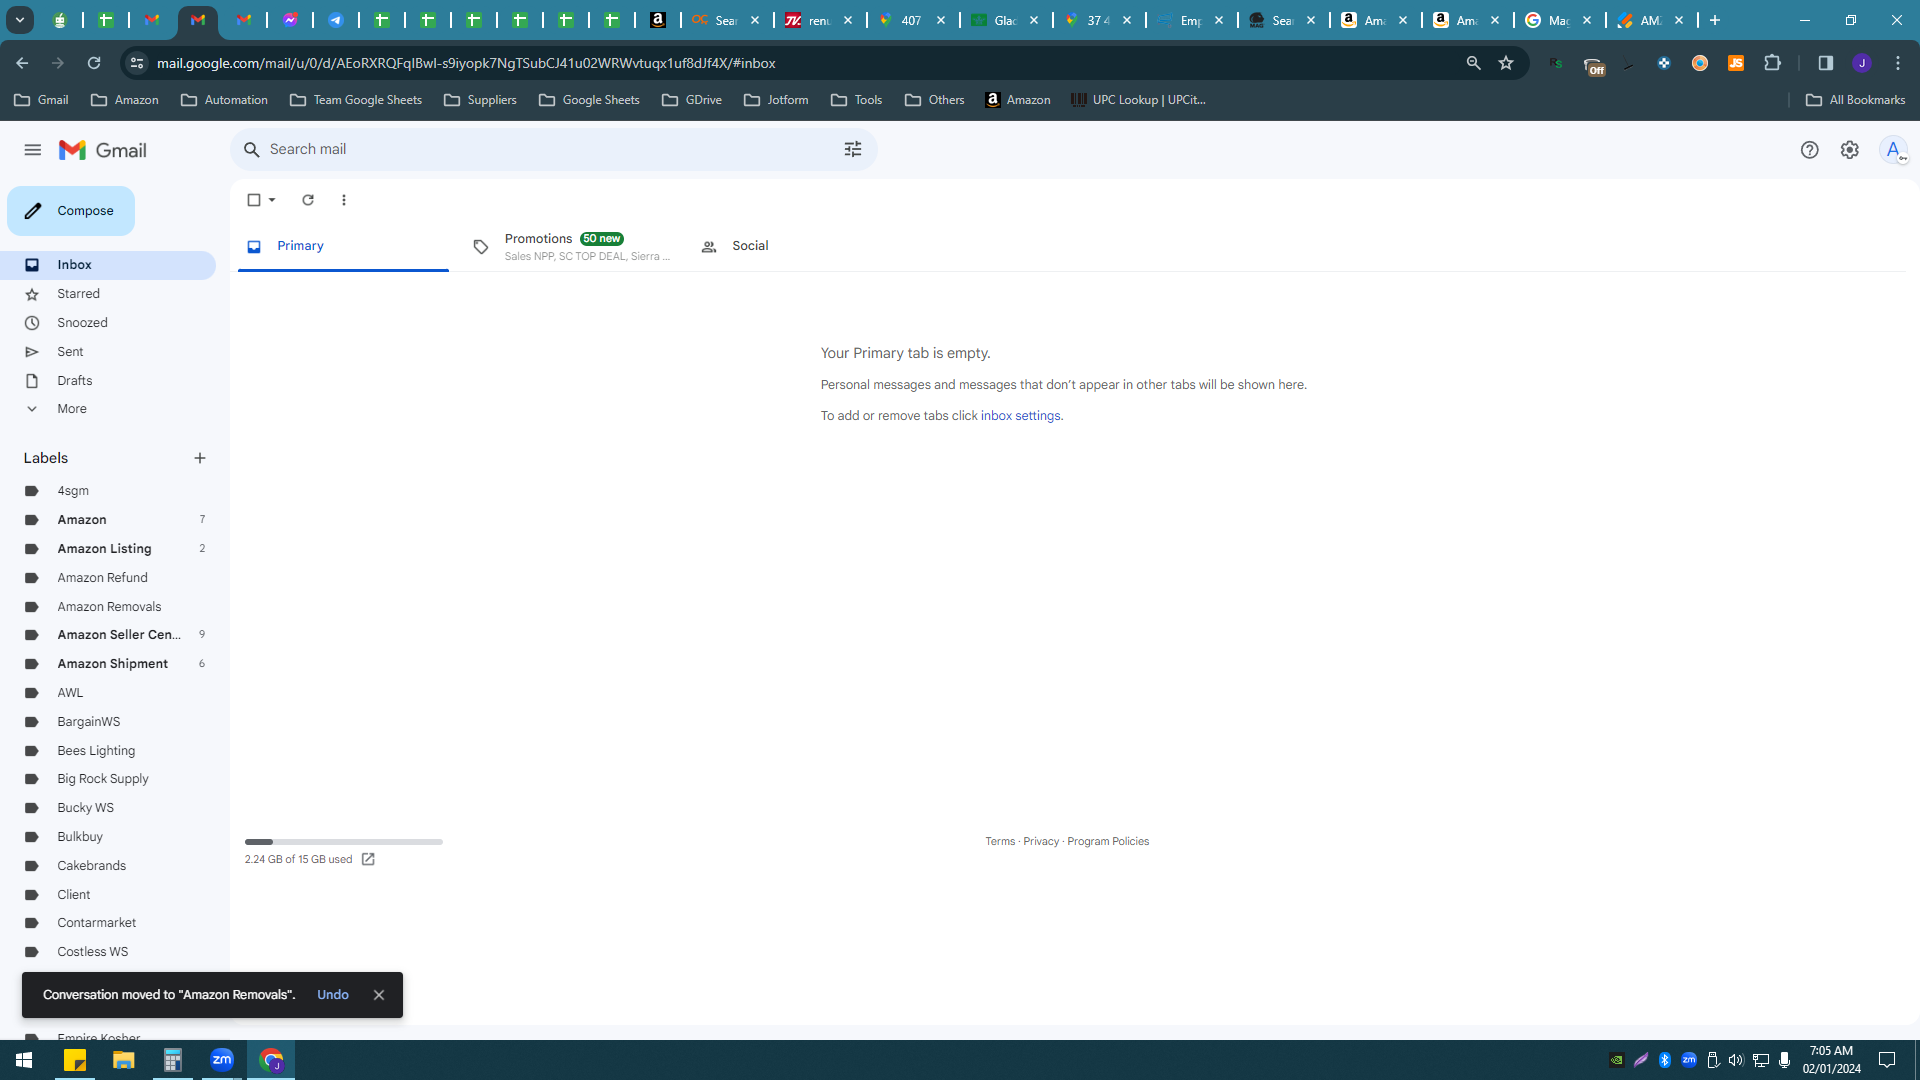Open the Contarmarket label
The height and width of the screenshot is (1080, 1920).
tap(108, 923)
